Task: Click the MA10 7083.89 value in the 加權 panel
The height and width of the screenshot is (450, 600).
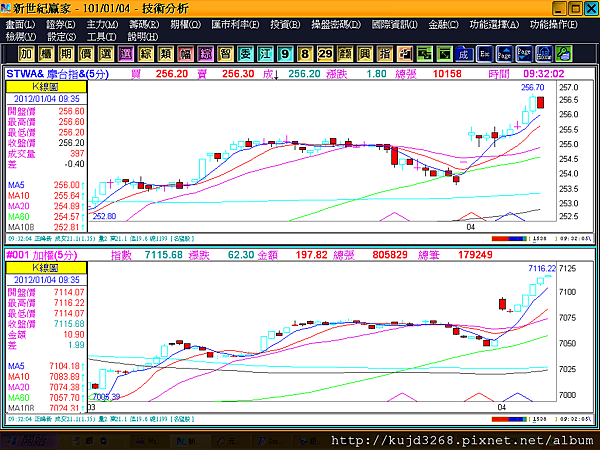Action: tap(64, 377)
